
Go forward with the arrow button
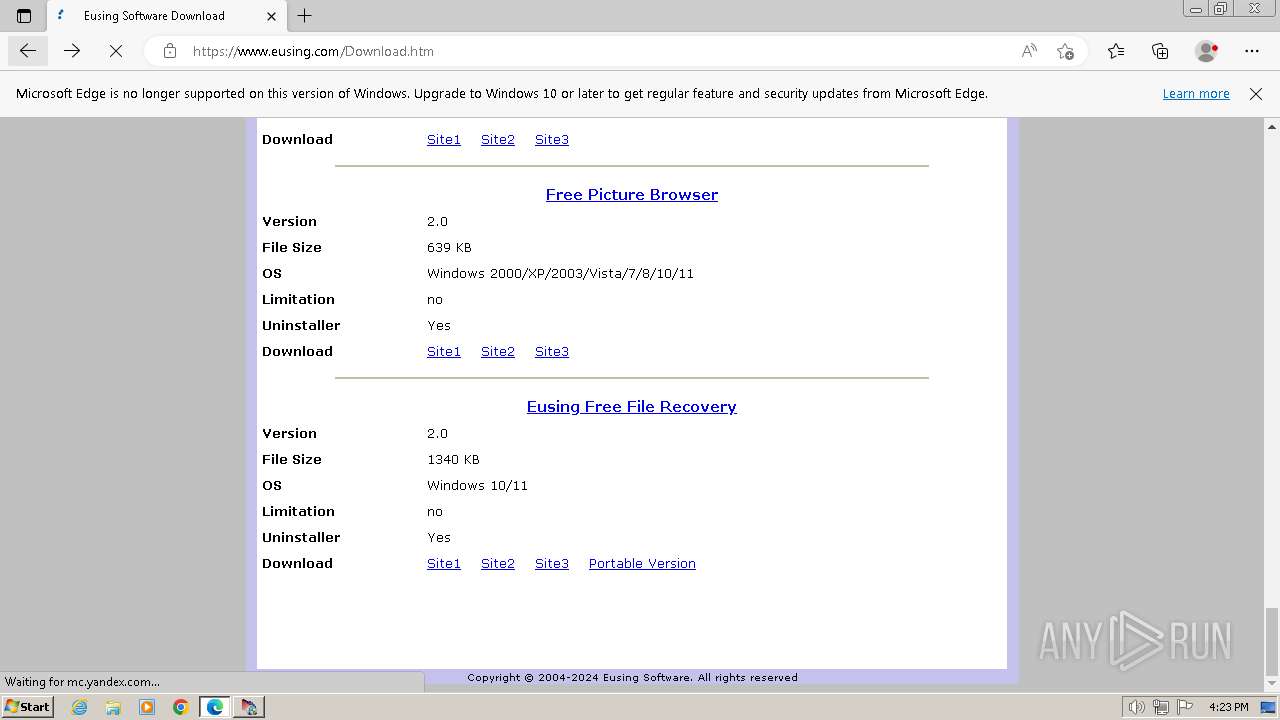[x=72, y=51]
